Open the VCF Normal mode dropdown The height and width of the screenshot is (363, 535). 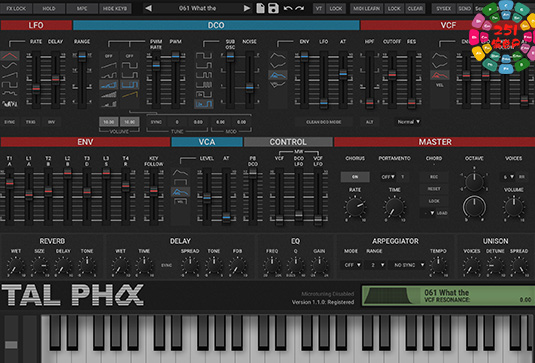(x=408, y=122)
